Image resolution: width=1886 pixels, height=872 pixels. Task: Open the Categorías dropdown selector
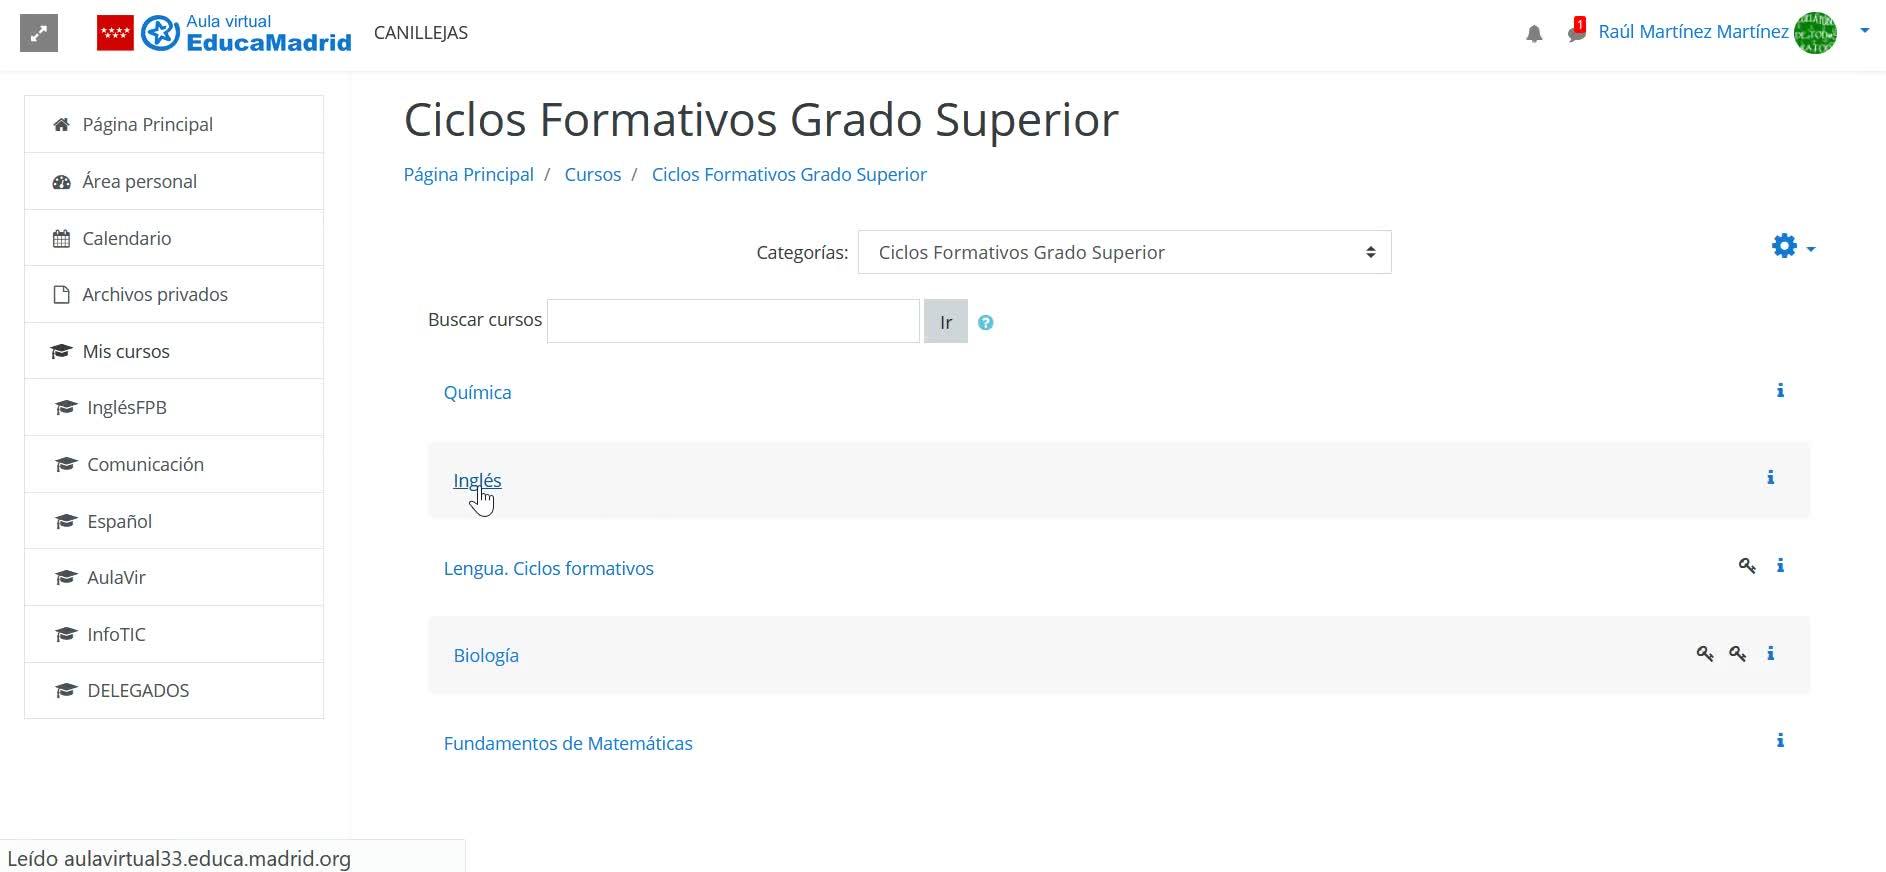coord(1124,252)
